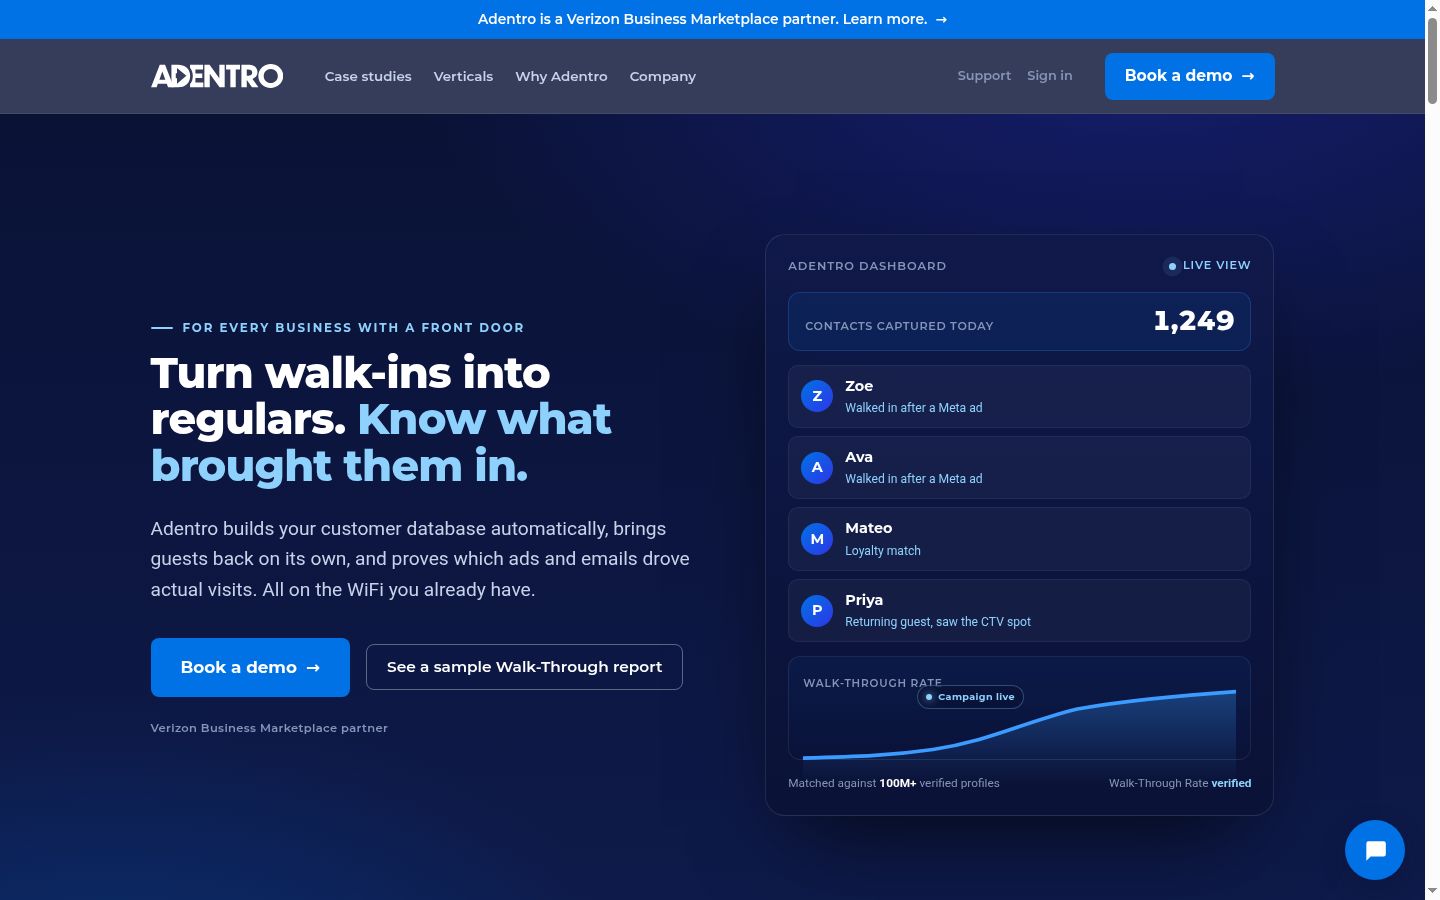The width and height of the screenshot is (1440, 900).
Task: Click Zoe's avatar circle
Action: [817, 396]
